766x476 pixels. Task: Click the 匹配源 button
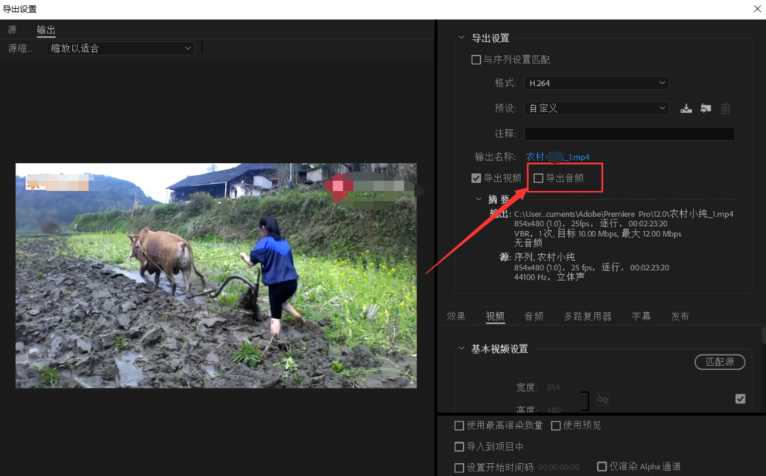[x=720, y=362]
